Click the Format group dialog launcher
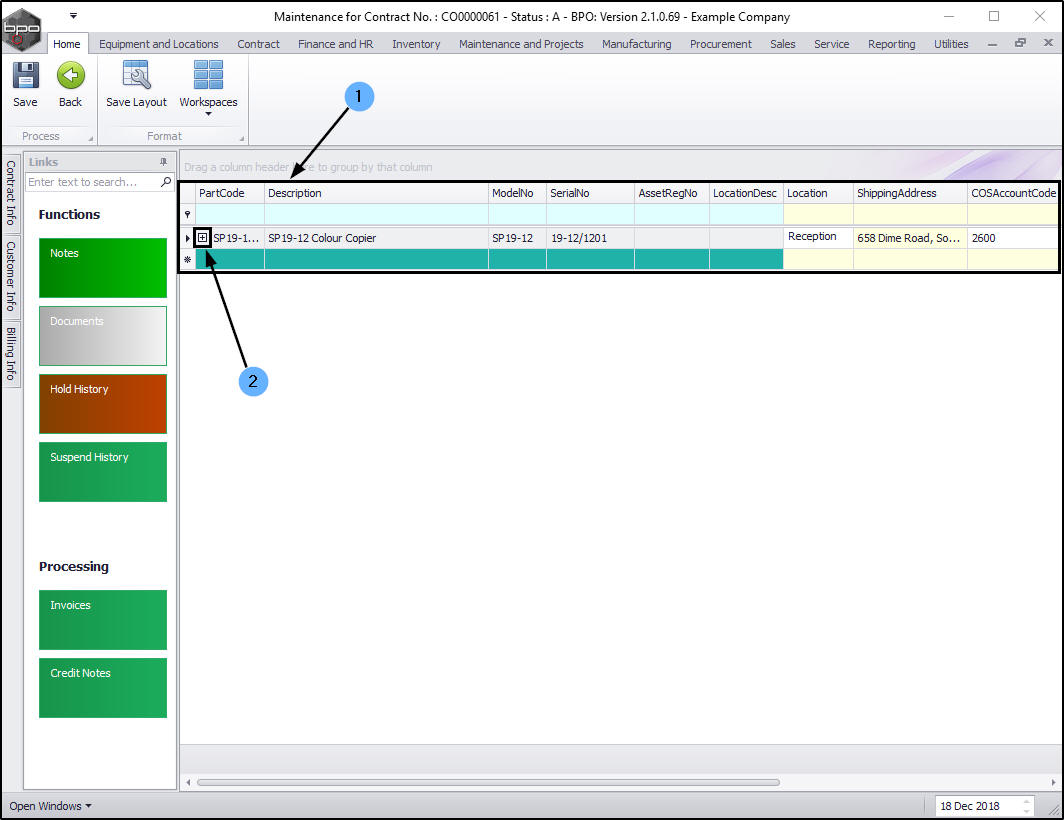This screenshot has width=1064, height=820. 242,138
